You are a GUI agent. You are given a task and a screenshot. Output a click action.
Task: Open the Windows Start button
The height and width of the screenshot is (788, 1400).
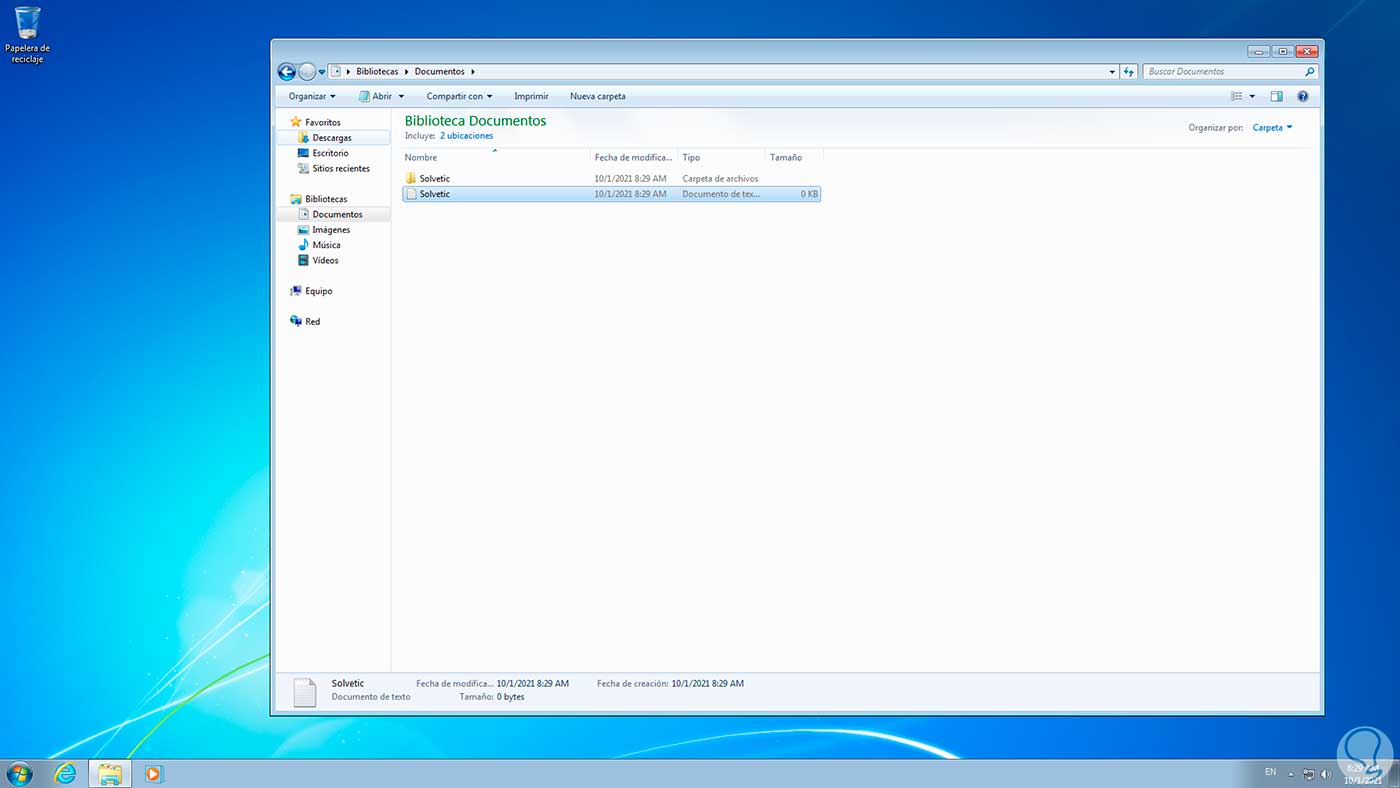[19, 773]
